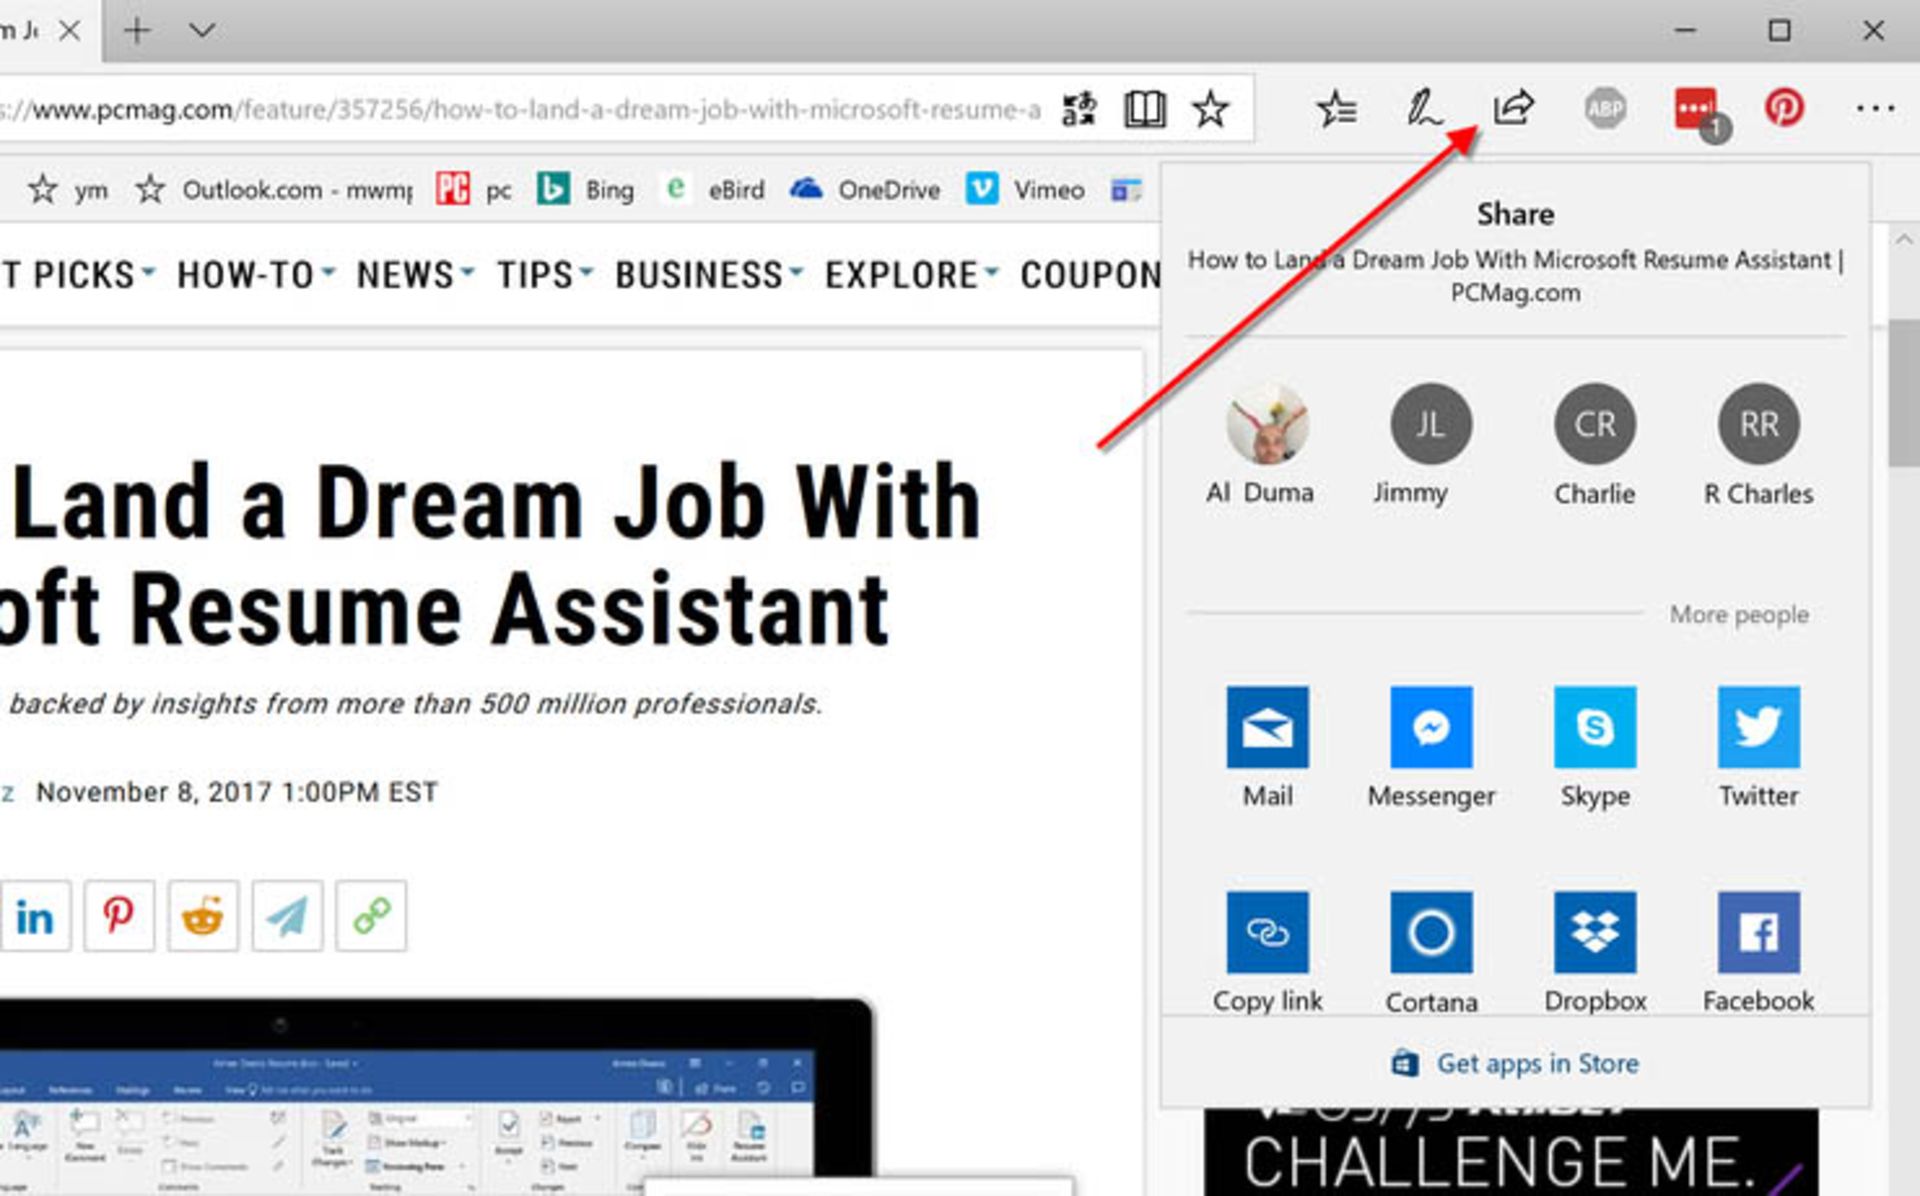The width and height of the screenshot is (1920, 1196).
Task: Click the Word laptop article image
Action: tap(436, 1096)
